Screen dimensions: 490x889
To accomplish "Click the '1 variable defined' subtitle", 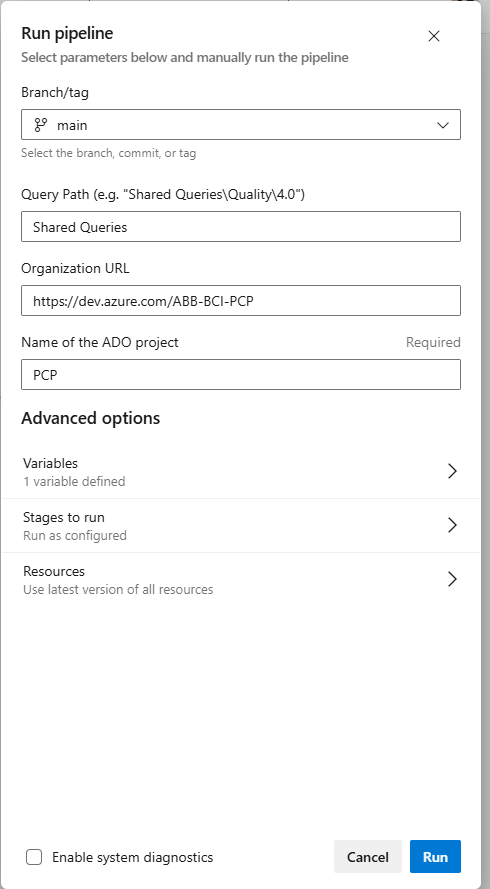I will point(74,481).
